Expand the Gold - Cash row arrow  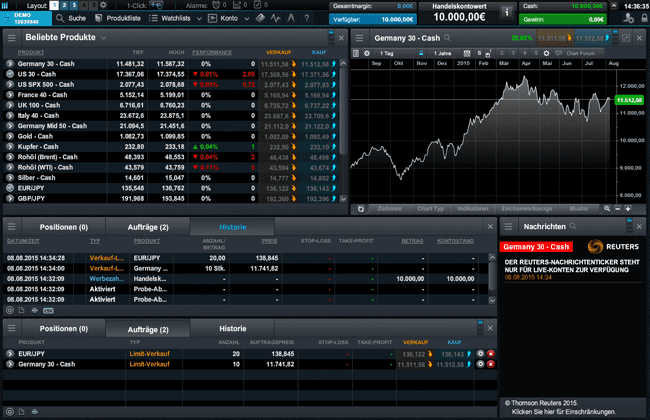pyautogui.click(x=10, y=136)
